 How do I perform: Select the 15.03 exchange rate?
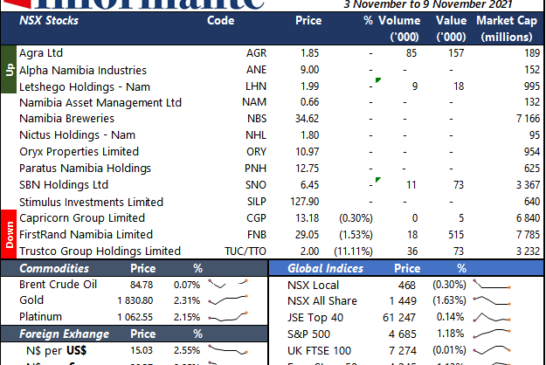coord(141,350)
